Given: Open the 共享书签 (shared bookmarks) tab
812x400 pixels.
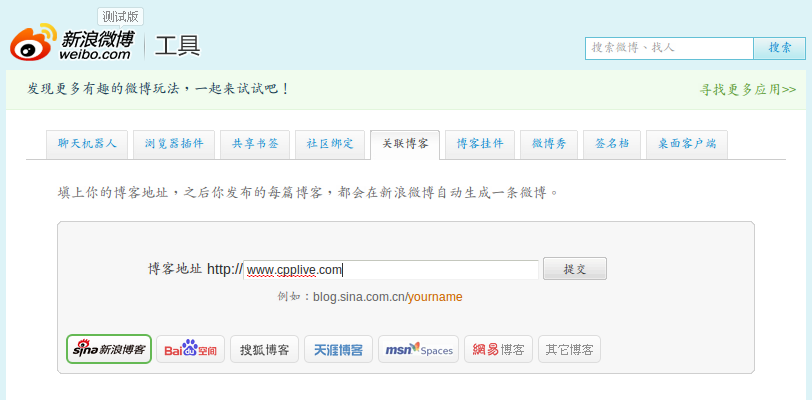Looking at the screenshot, I should pyautogui.click(x=255, y=144).
